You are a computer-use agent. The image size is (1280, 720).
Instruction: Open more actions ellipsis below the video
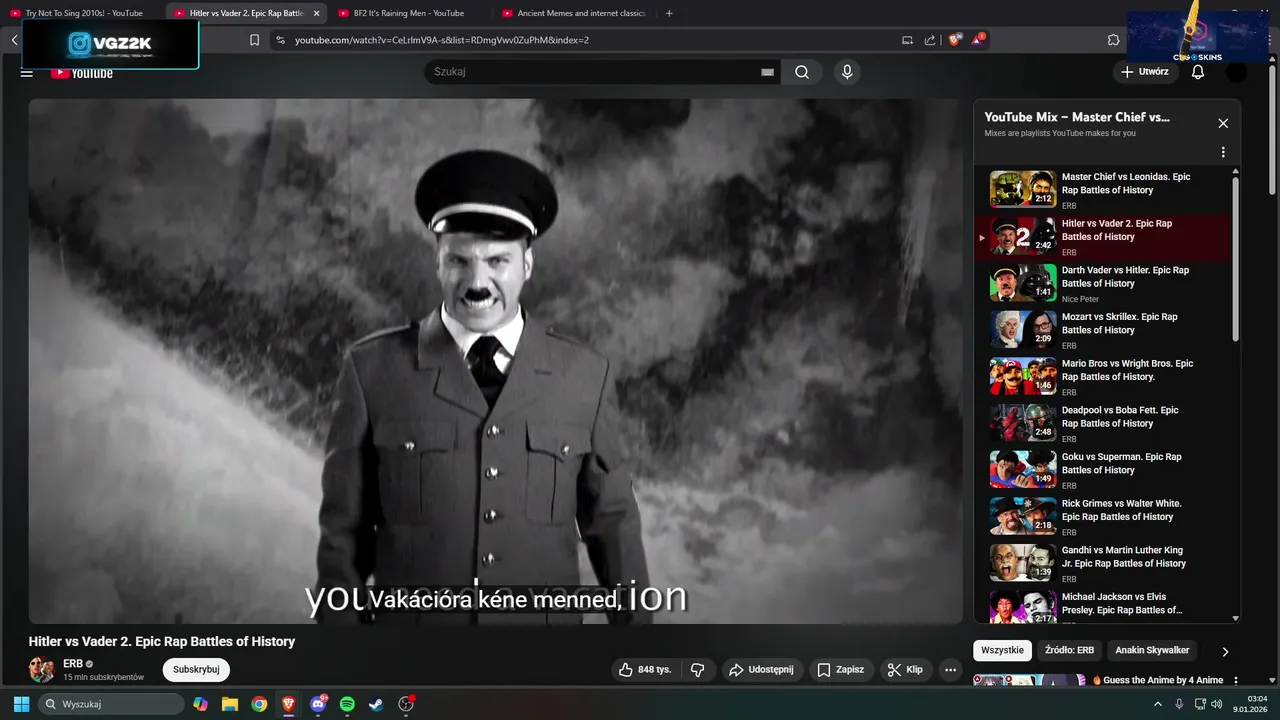(950, 669)
